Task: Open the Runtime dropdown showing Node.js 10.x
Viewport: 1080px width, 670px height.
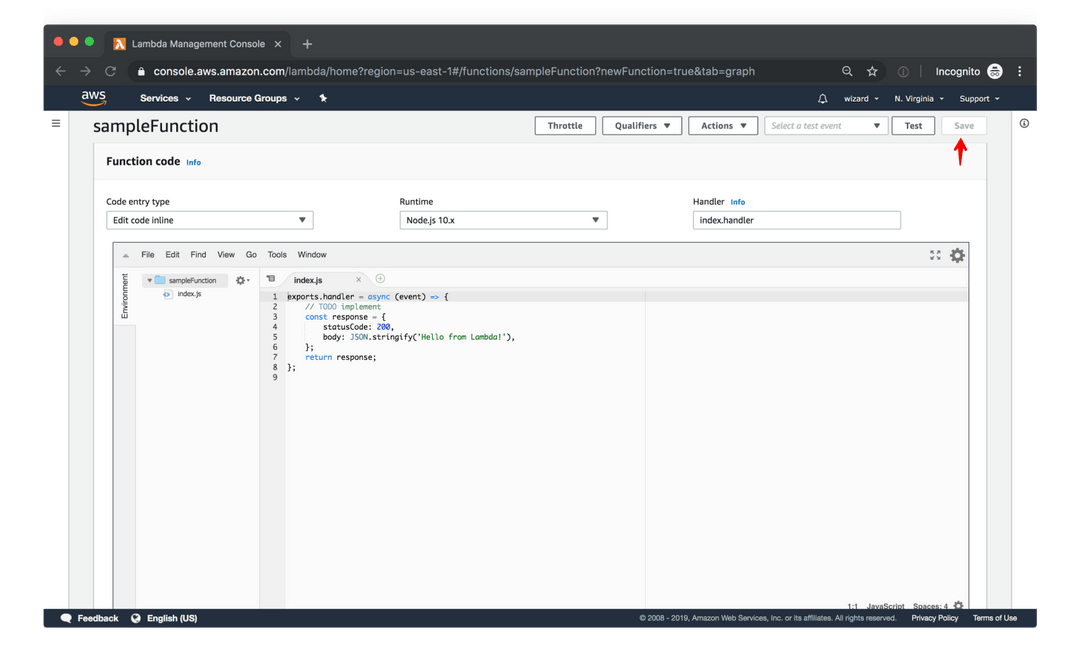Action: point(503,219)
